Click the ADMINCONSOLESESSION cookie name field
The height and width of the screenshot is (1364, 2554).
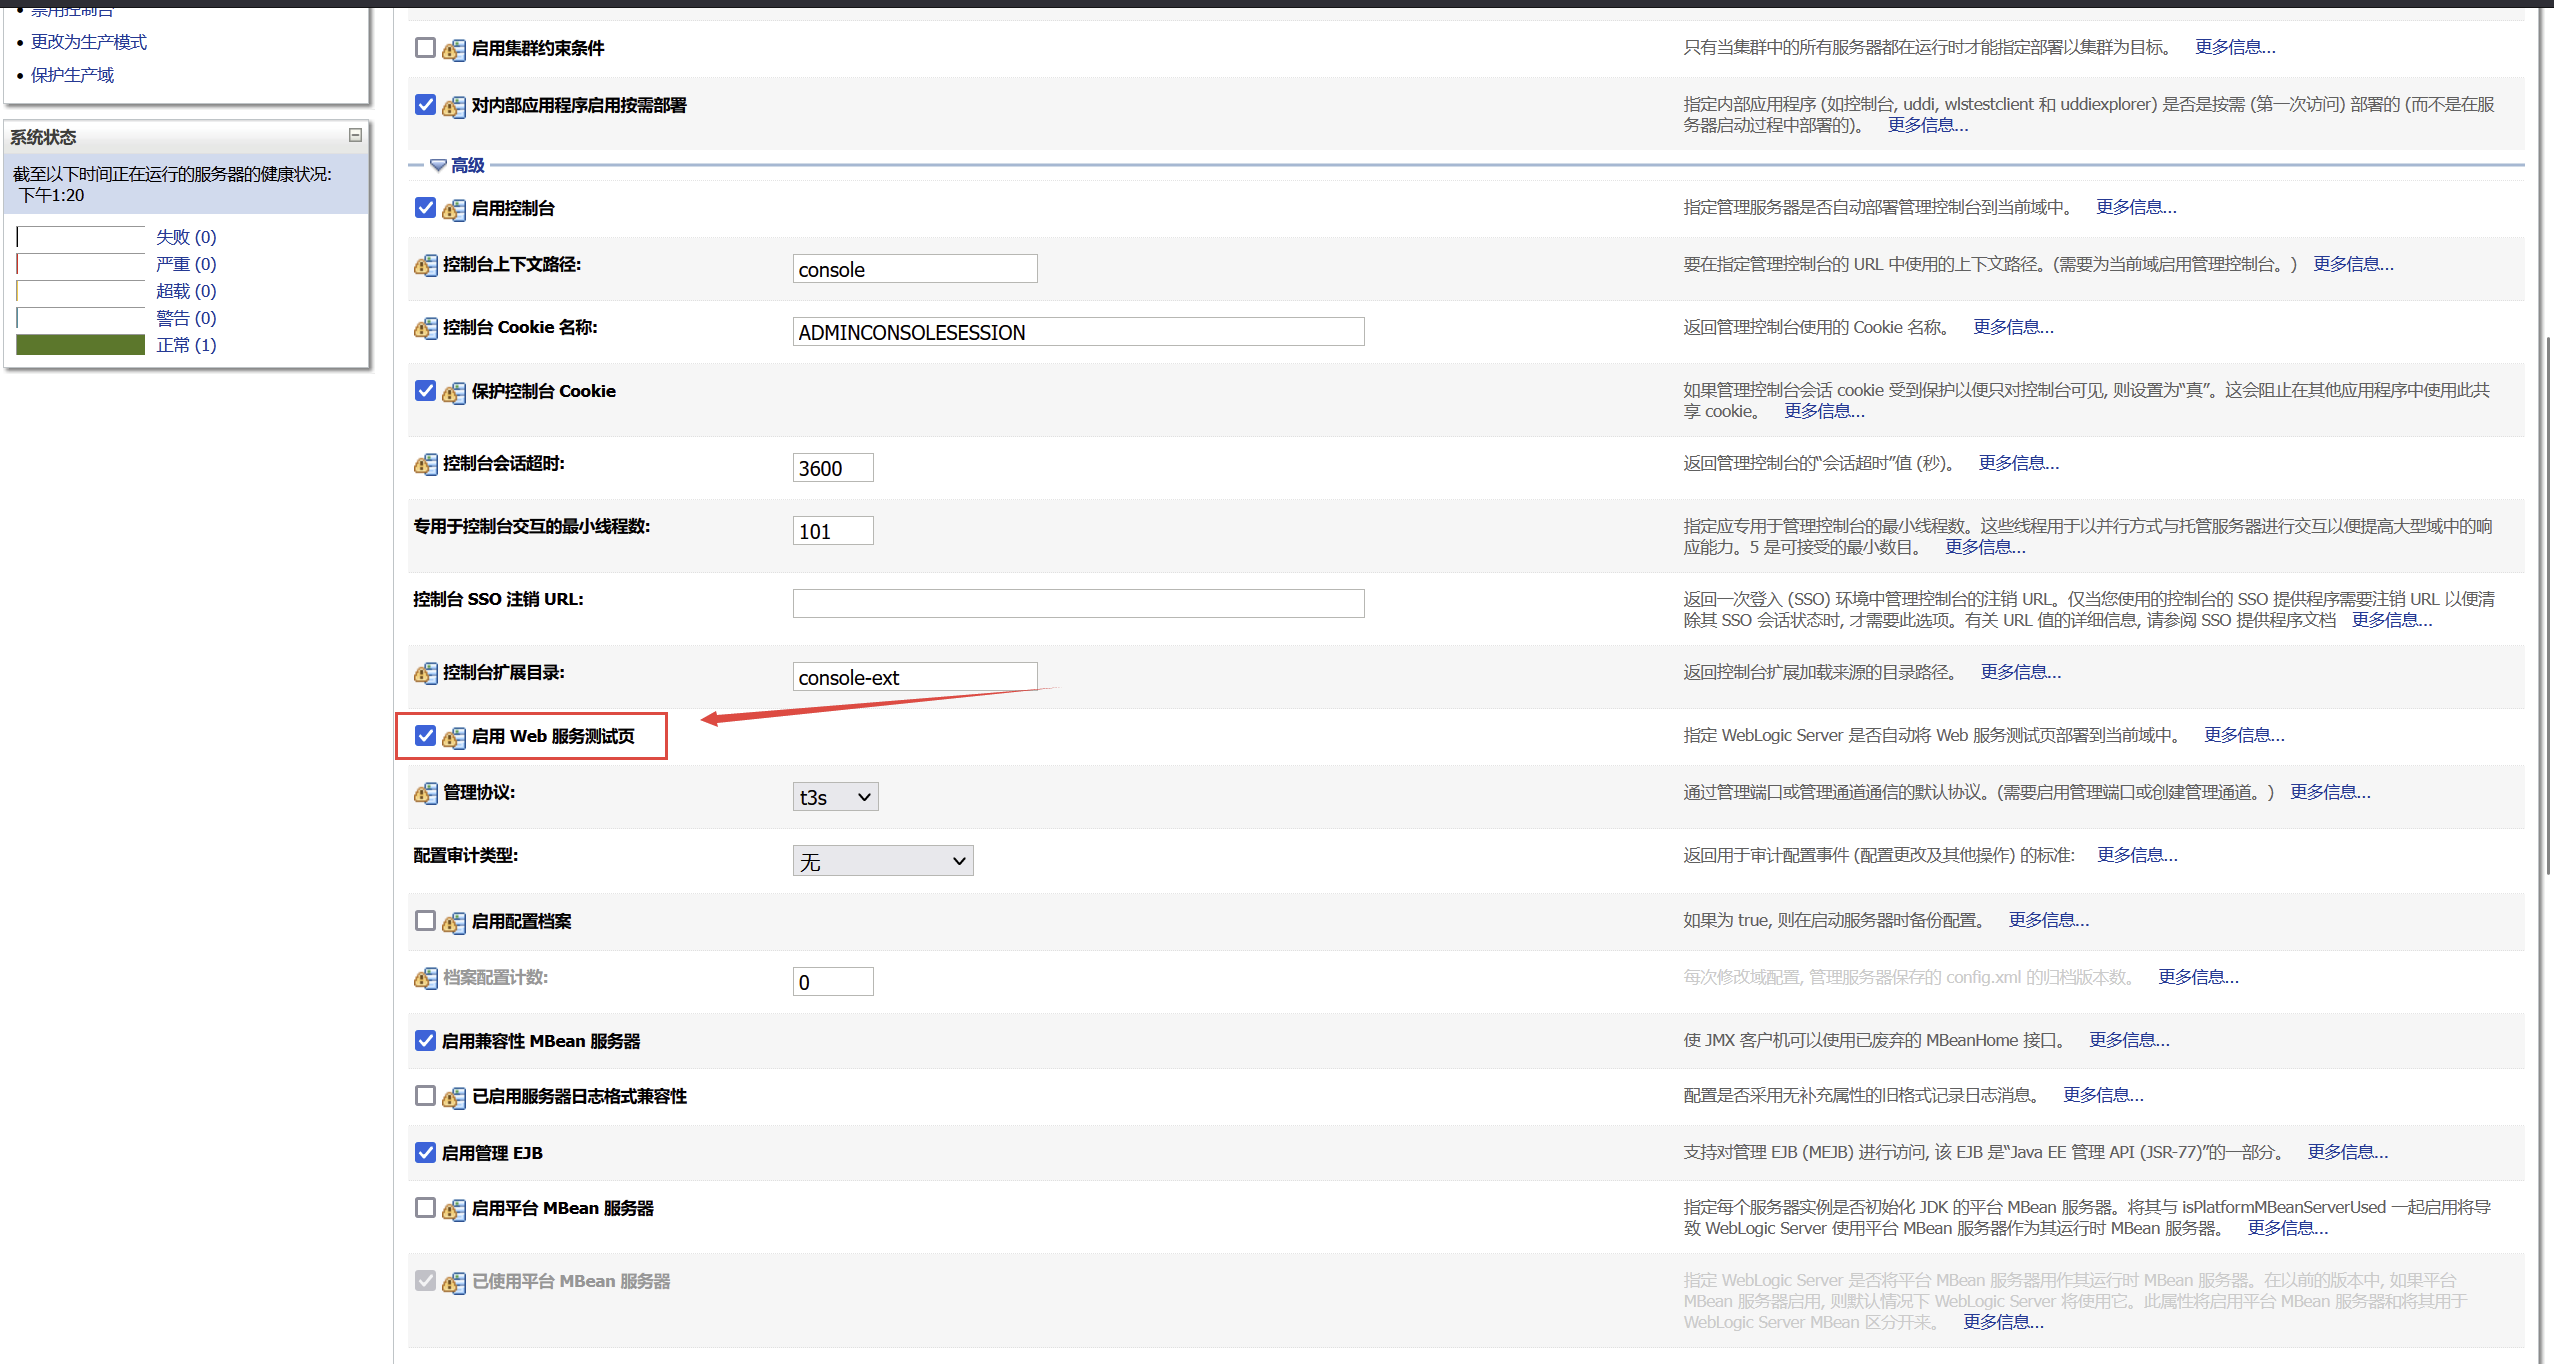click(1078, 331)
